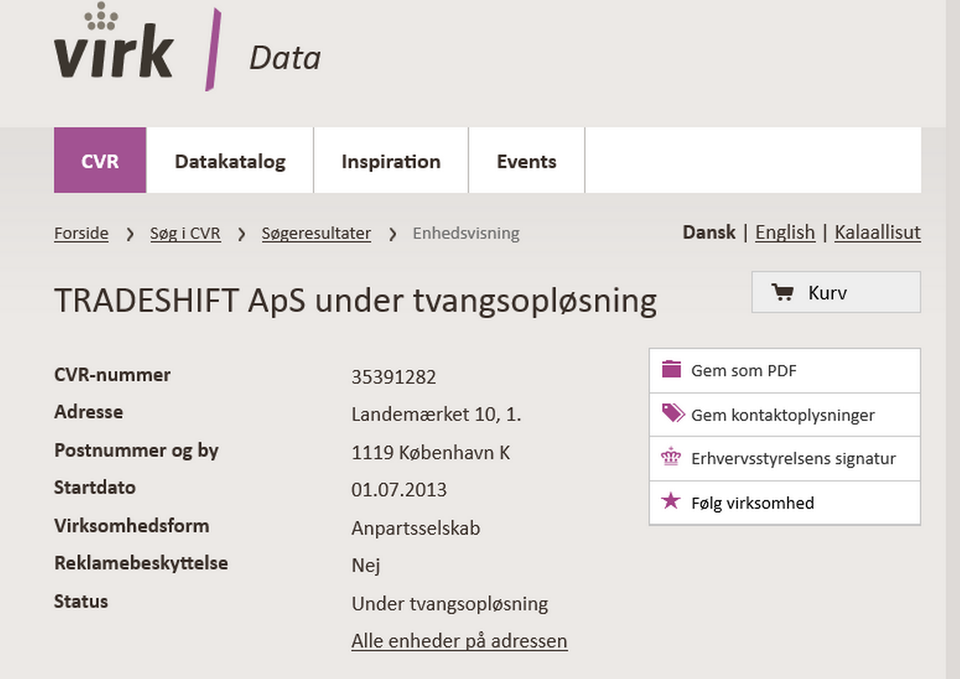
Task: Switch language to English
Action: [x=785, y=232]
